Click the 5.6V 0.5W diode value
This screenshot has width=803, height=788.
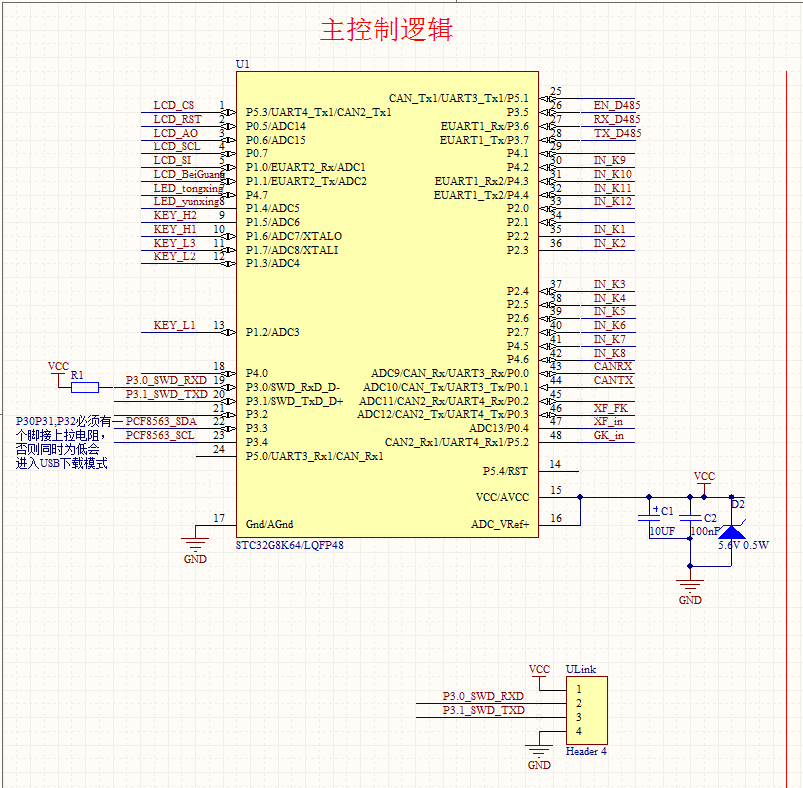[x=743, y=545]
